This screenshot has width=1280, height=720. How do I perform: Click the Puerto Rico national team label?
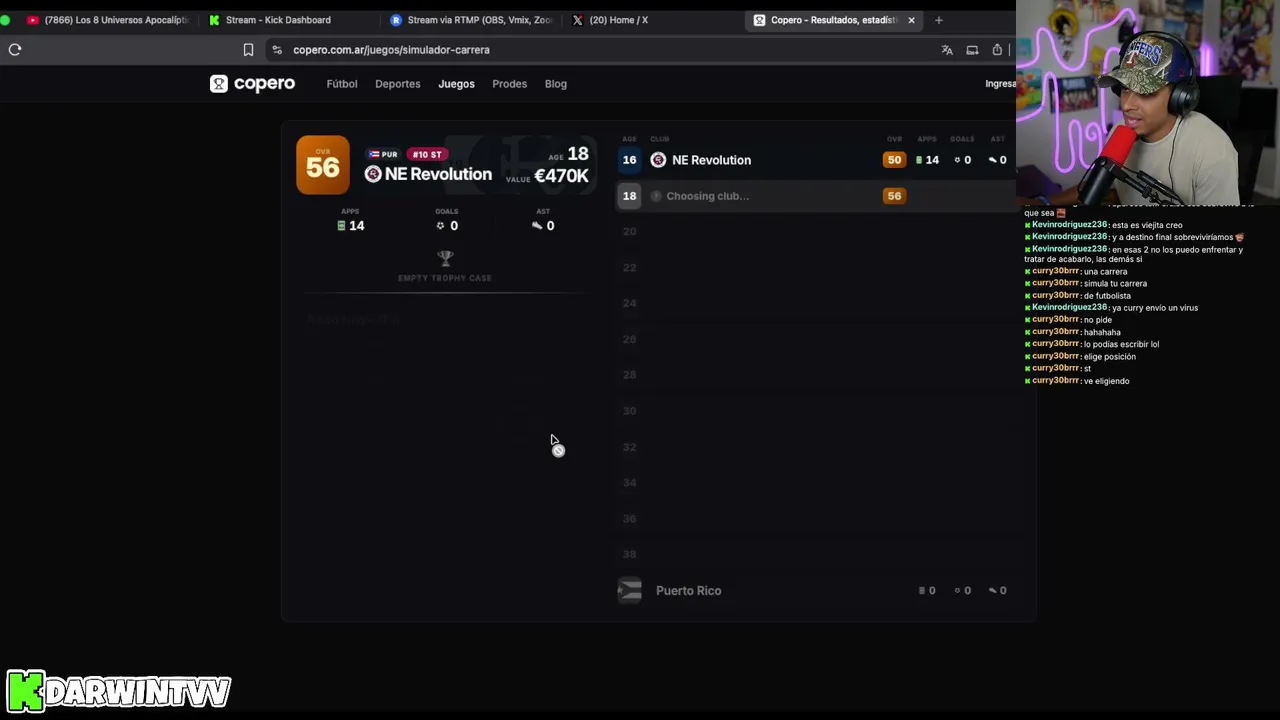click(x=689, y=591)
